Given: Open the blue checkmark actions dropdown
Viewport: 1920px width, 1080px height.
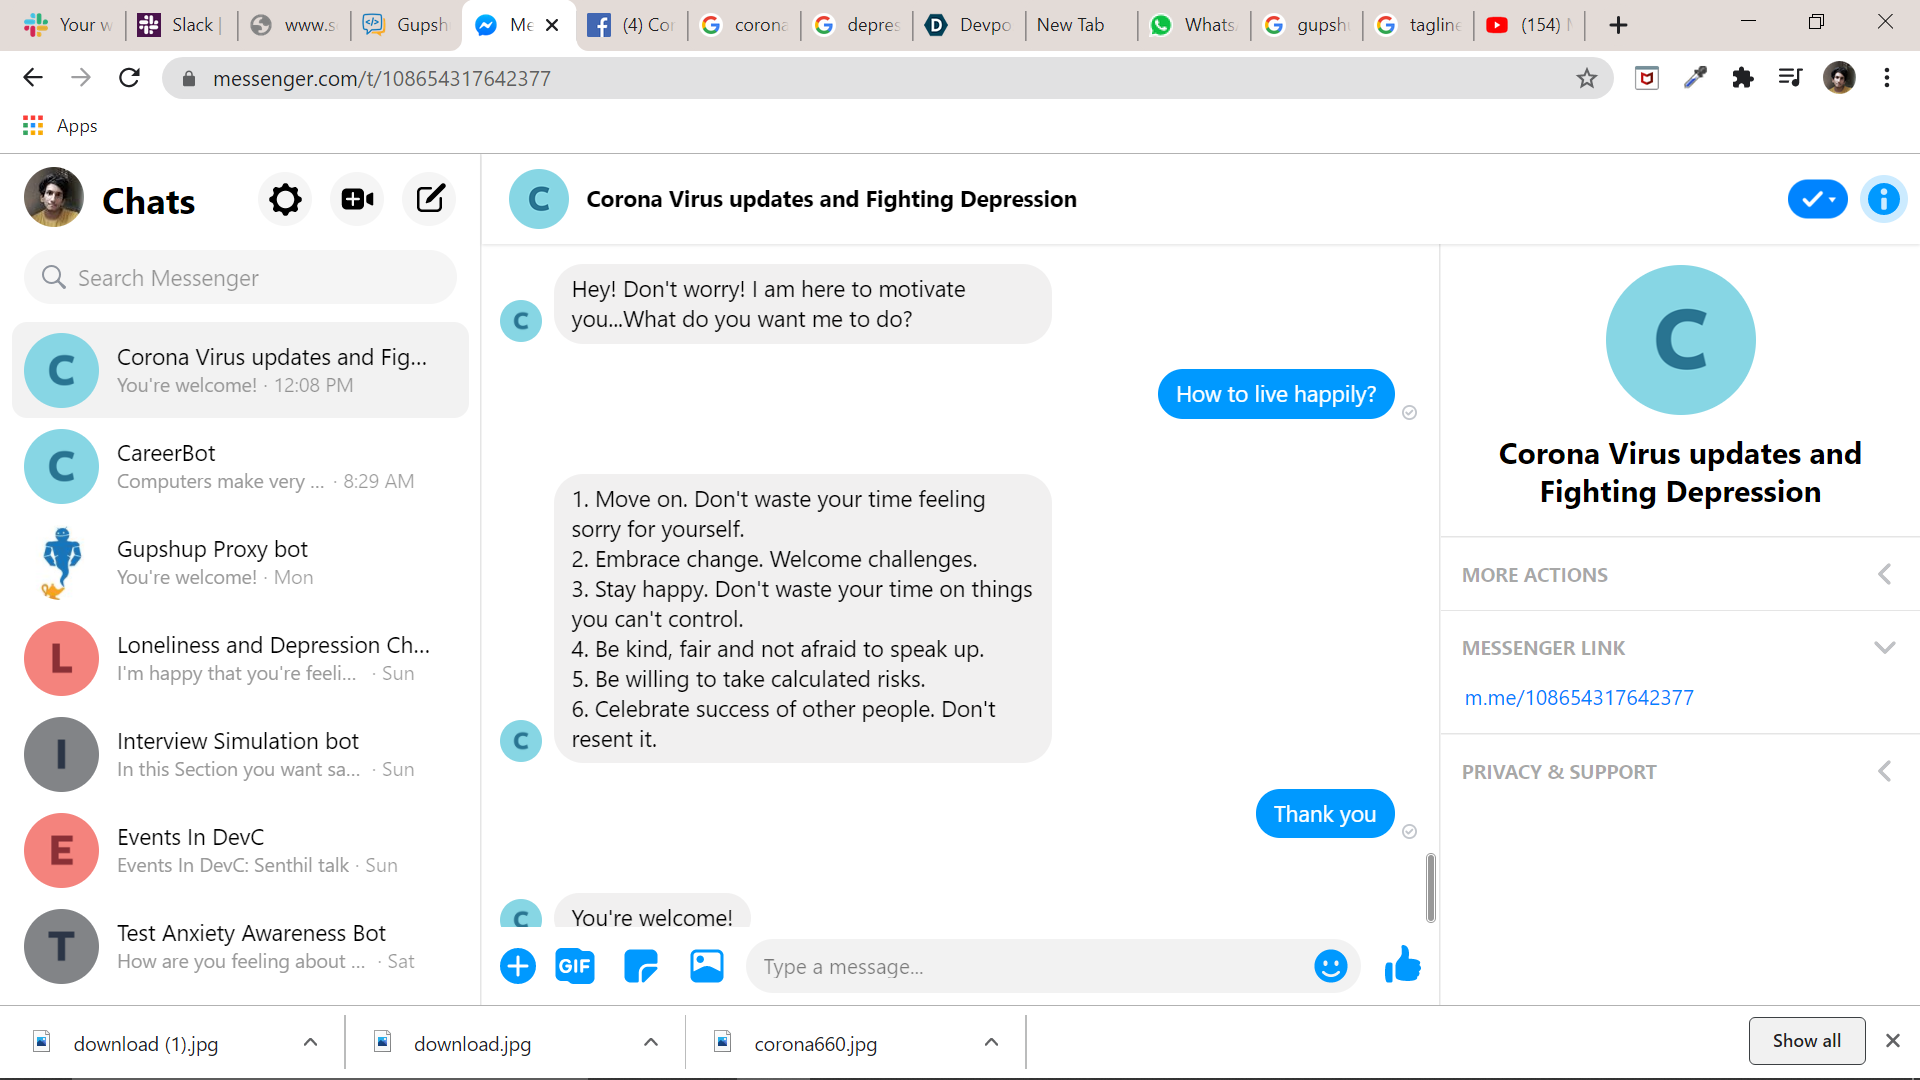Looking at the screenshot, I should pos(1817,199).
